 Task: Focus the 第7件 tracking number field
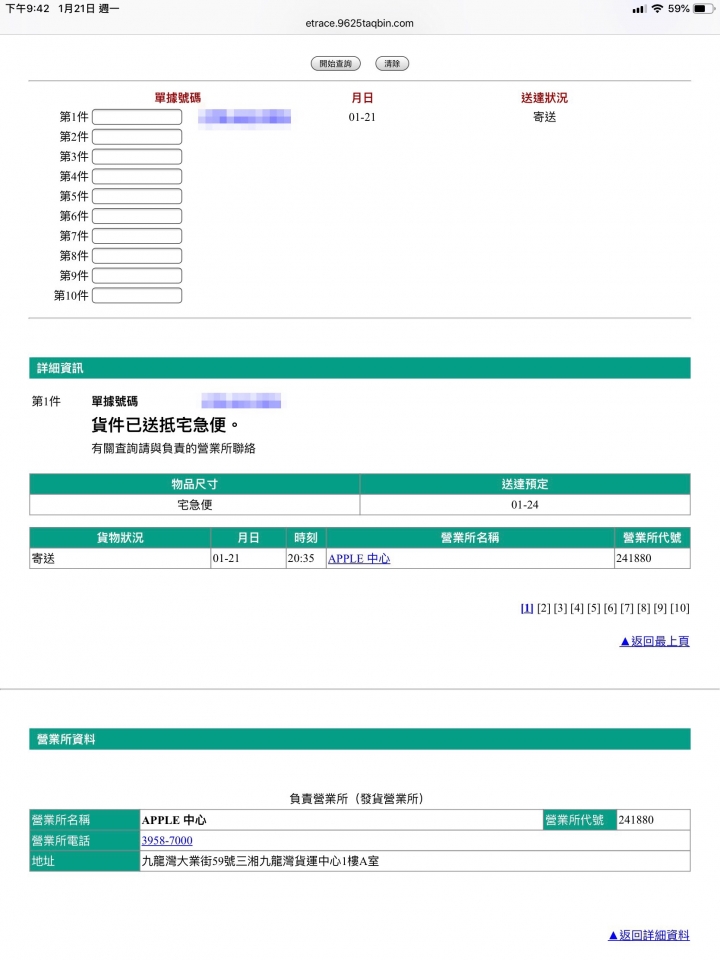coord(137,236)
